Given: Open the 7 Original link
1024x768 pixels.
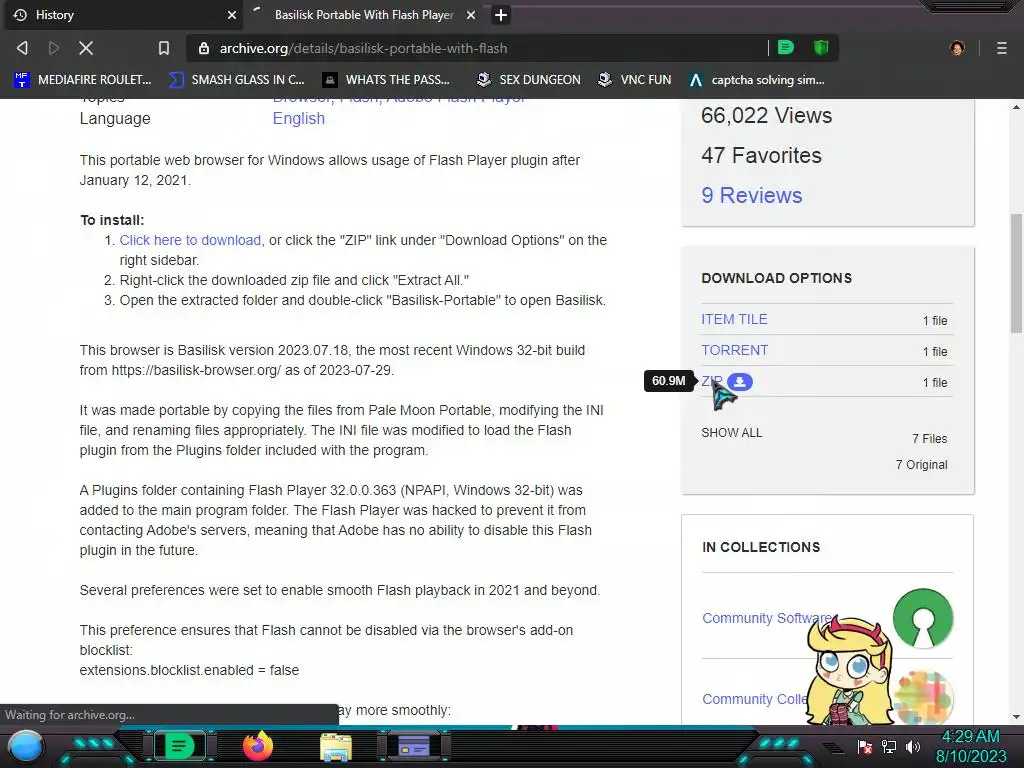Looking at the screenshot, I should [921, 465].
